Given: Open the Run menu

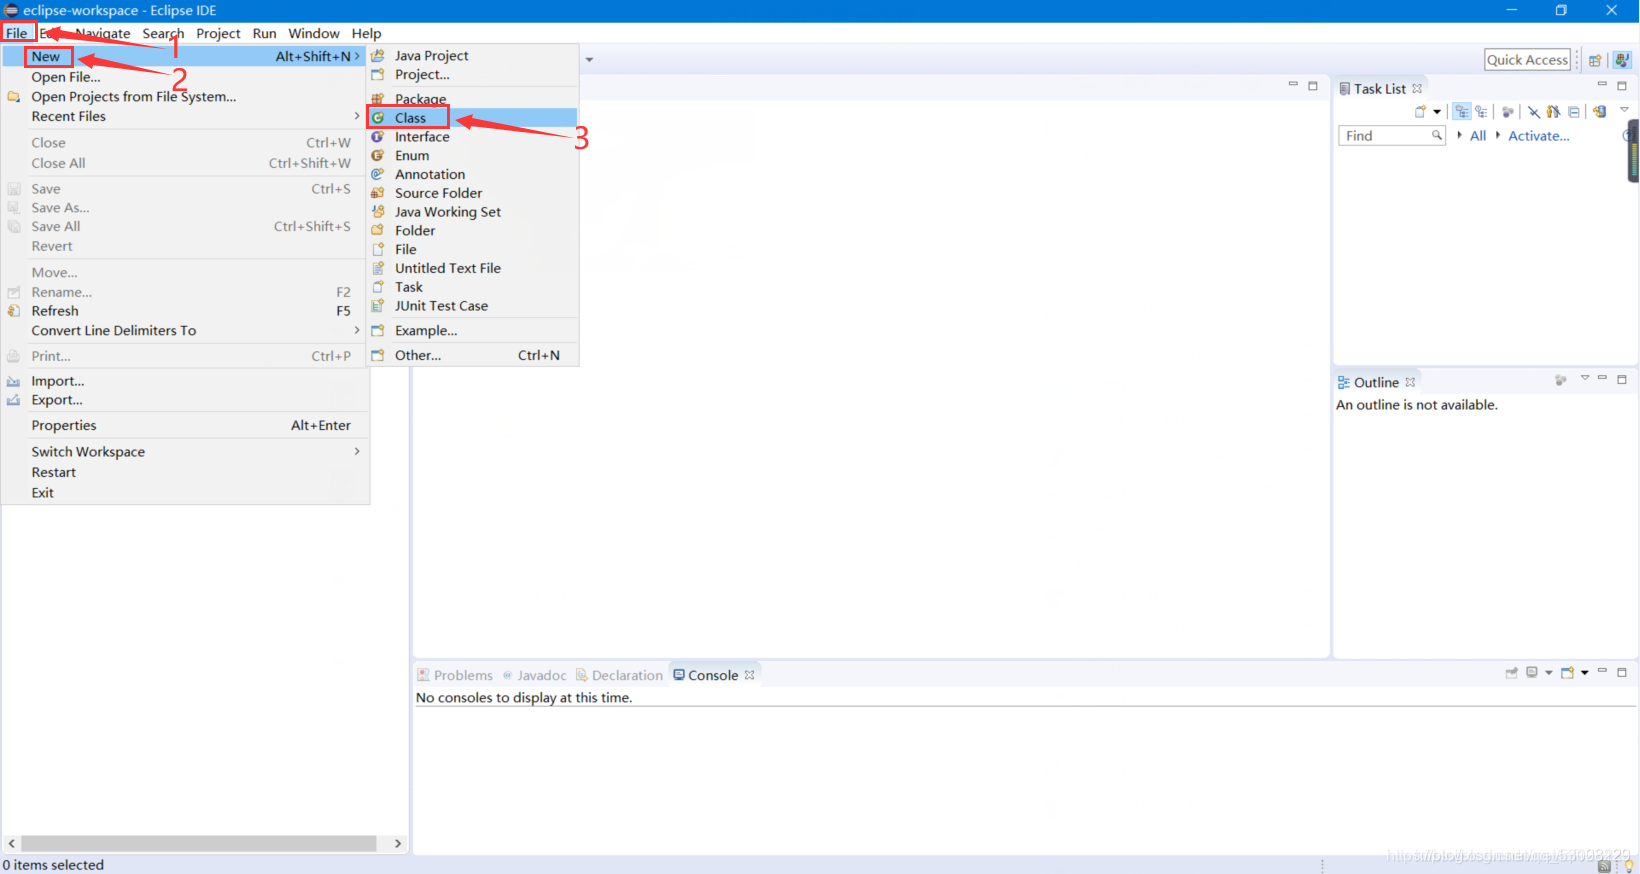Looking at the screenshot, I should [264, 33].
